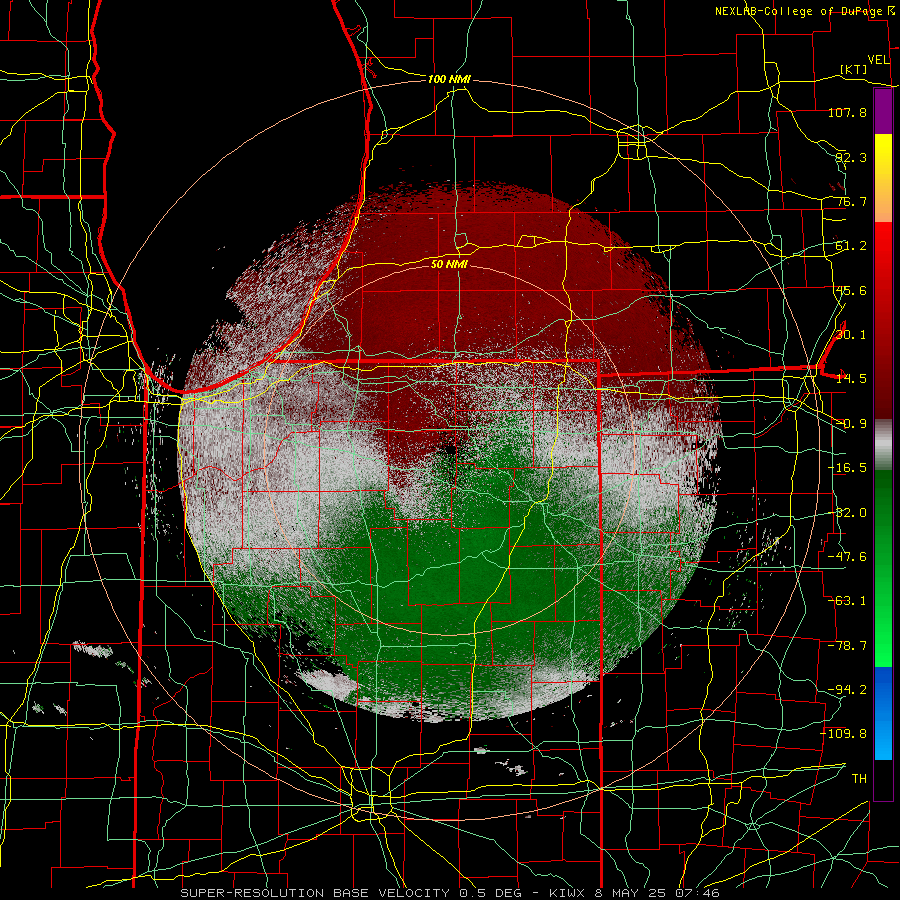Click the 30.1 velocity scale label
The height and width of the screenshot is (900, 900).
click(851, 335)
